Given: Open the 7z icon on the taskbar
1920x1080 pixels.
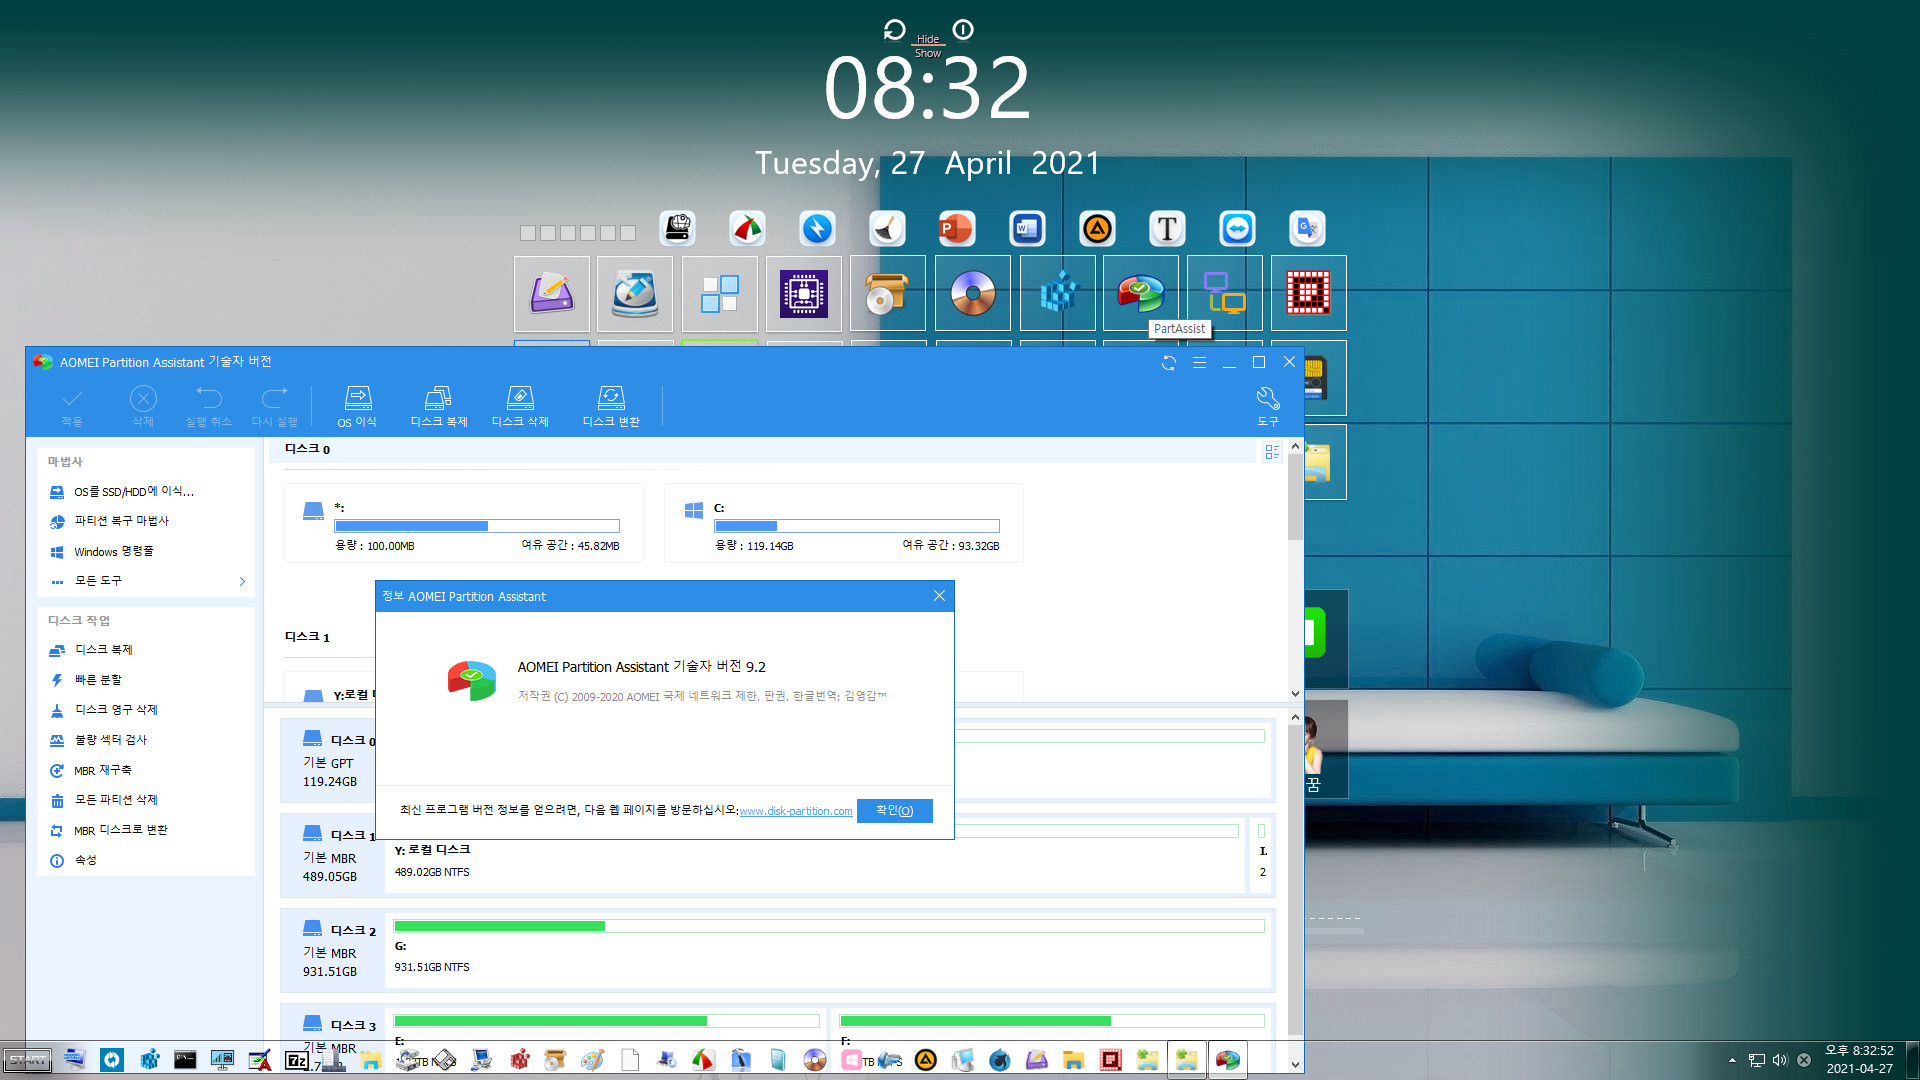Looking at the screenshot, I should coord(296,1060).
